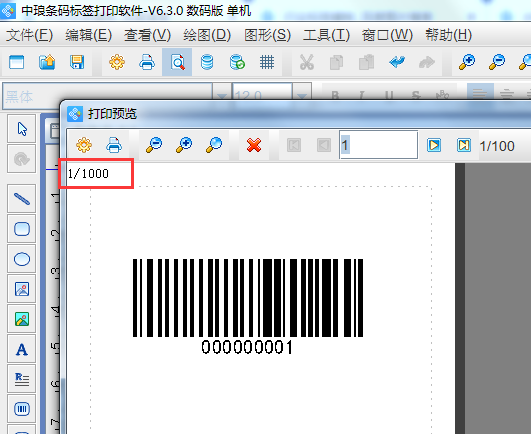Select the line drawing tool
Viewport: 531px width, 434px height.
pos(22,199)
